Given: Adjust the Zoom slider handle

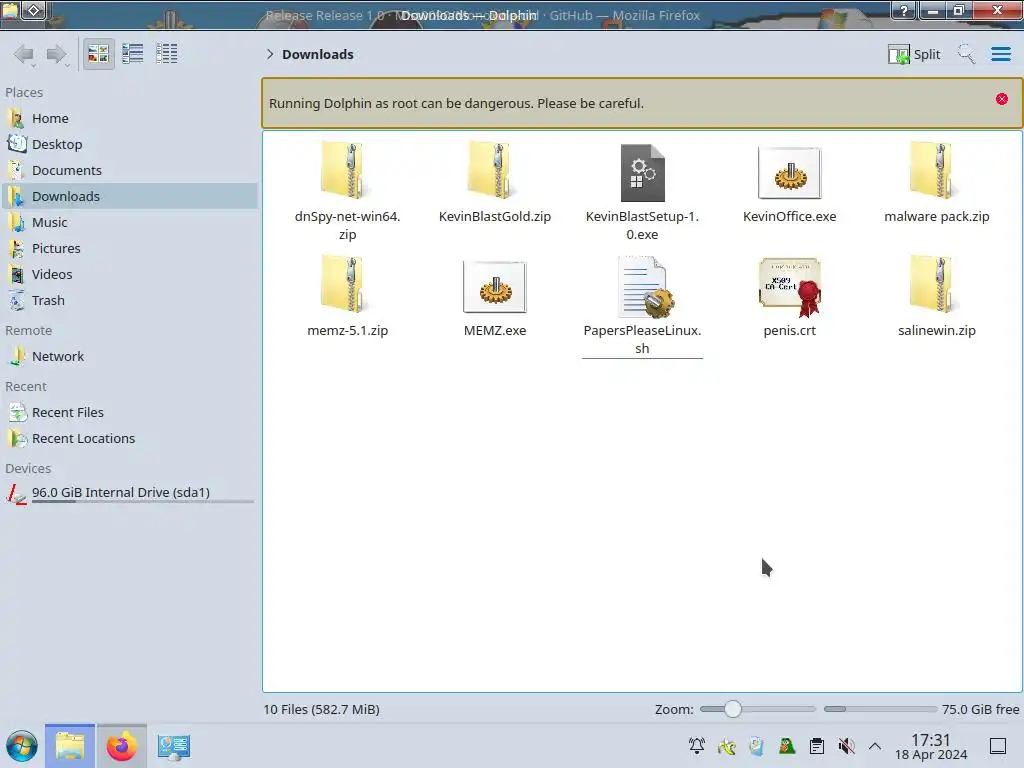Looking at the screenshot, I should point(733,709).
